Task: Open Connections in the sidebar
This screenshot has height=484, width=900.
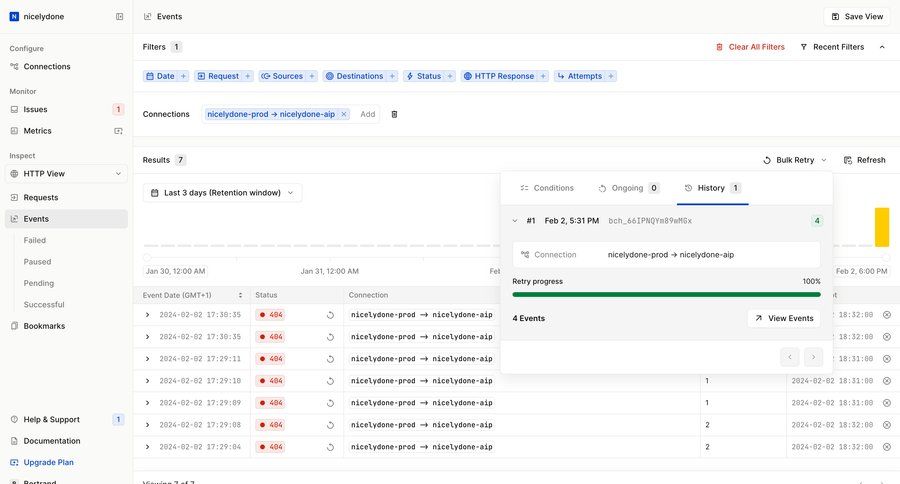Action: [x=66, y=67]
